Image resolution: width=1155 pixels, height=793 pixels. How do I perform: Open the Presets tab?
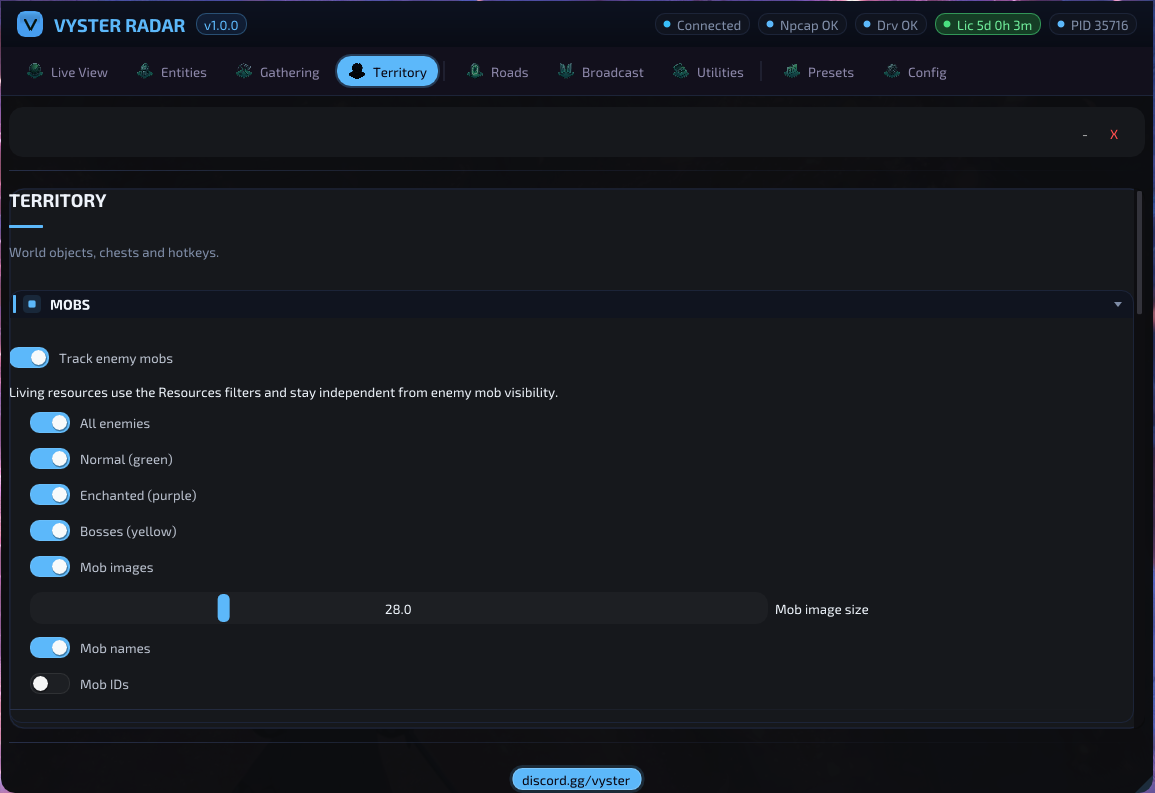[x=819, y=71]
